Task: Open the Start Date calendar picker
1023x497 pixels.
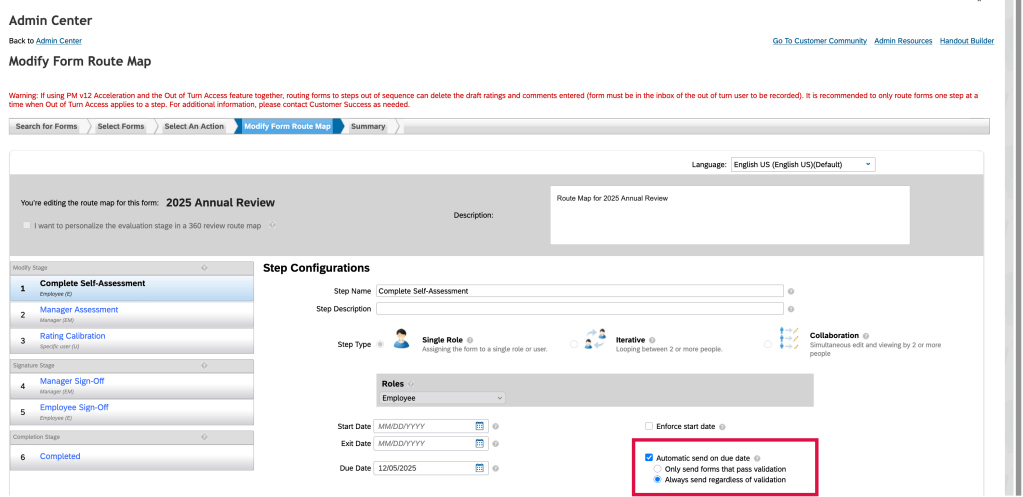Action: coord(480,426)
